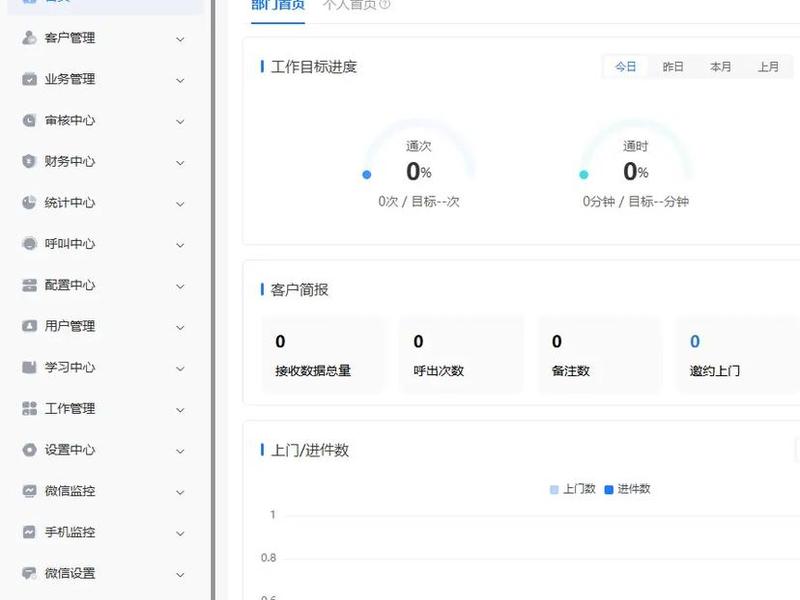Image resolution: width=800 pixels, height=600 pixels.
Task: Expand the 呼叫中心 chevron
Action: [180, 245]
